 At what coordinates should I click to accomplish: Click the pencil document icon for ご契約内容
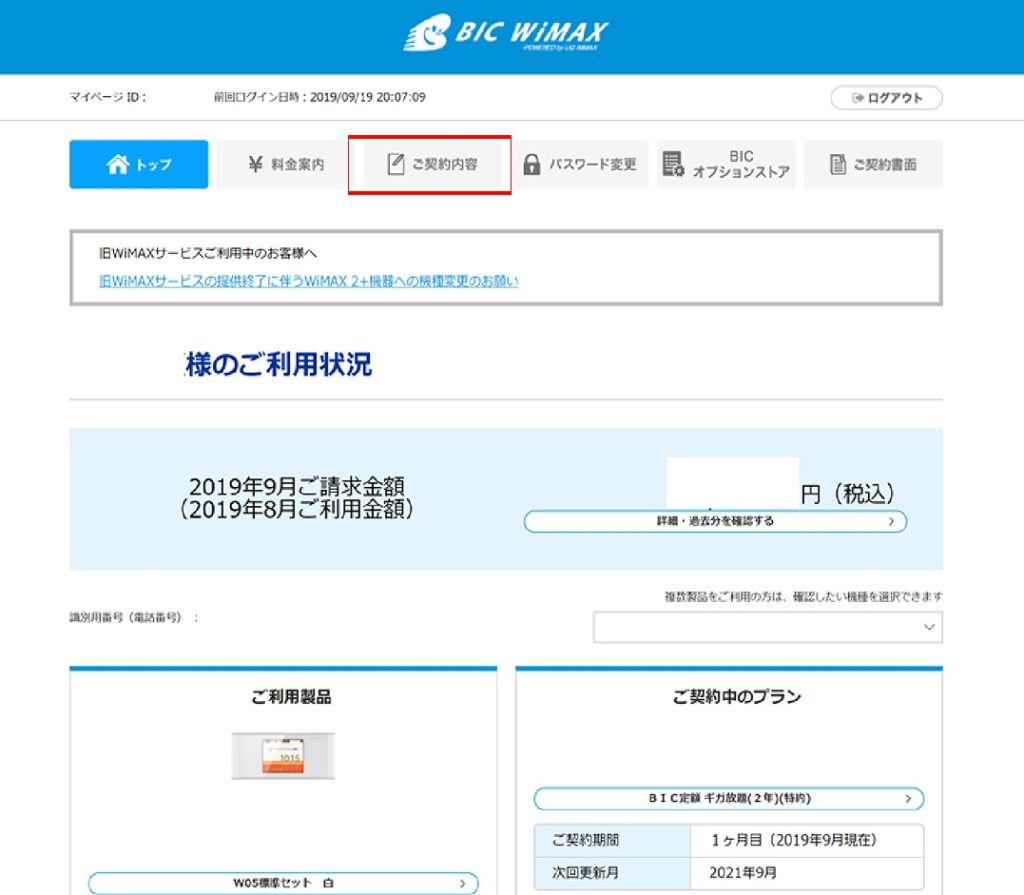coord(395,164)
